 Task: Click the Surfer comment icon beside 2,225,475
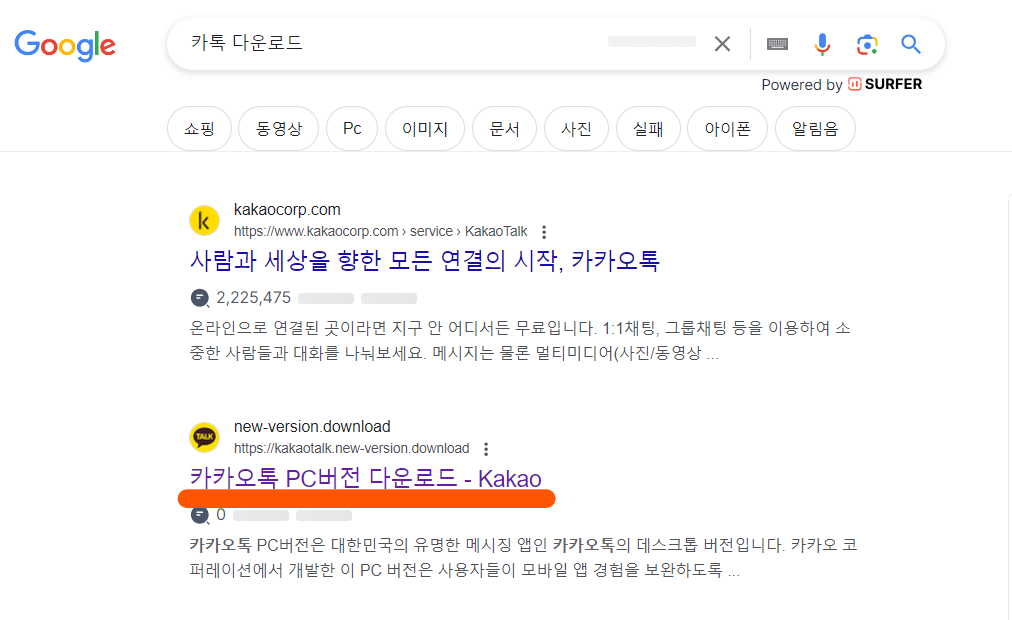[200, 298]
